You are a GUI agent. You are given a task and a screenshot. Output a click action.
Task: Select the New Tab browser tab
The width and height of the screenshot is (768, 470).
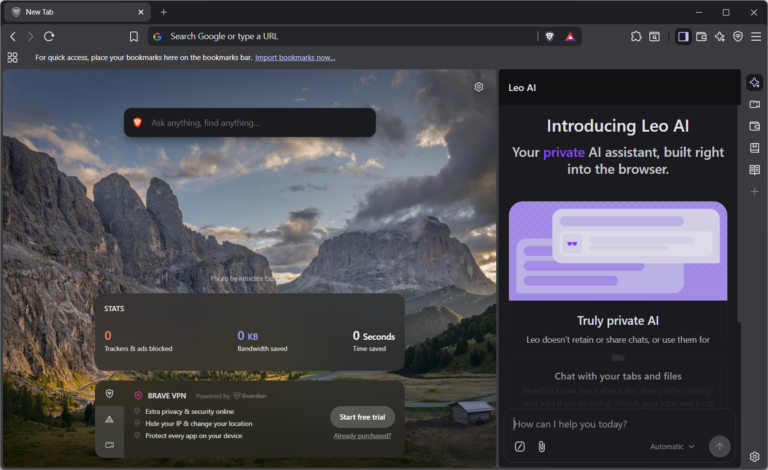pyautogui.click(x=76, y=12)
